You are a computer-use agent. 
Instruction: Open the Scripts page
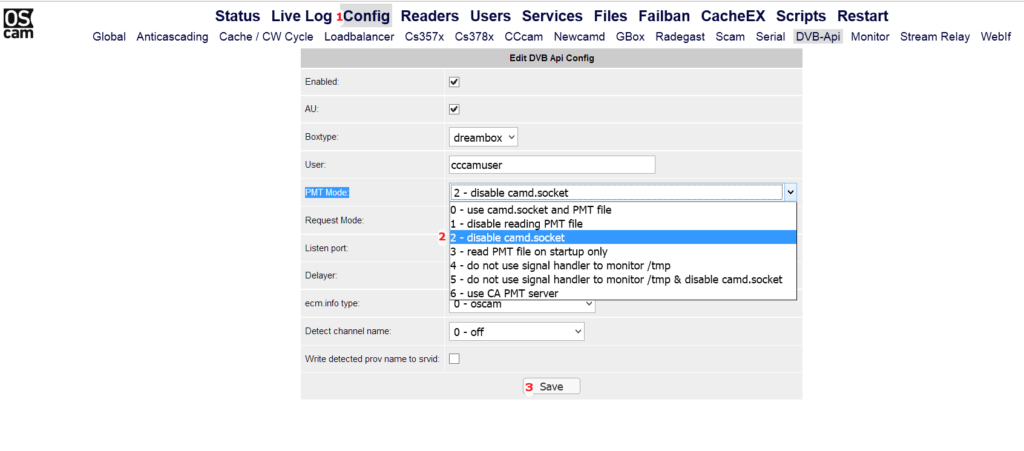801,16
